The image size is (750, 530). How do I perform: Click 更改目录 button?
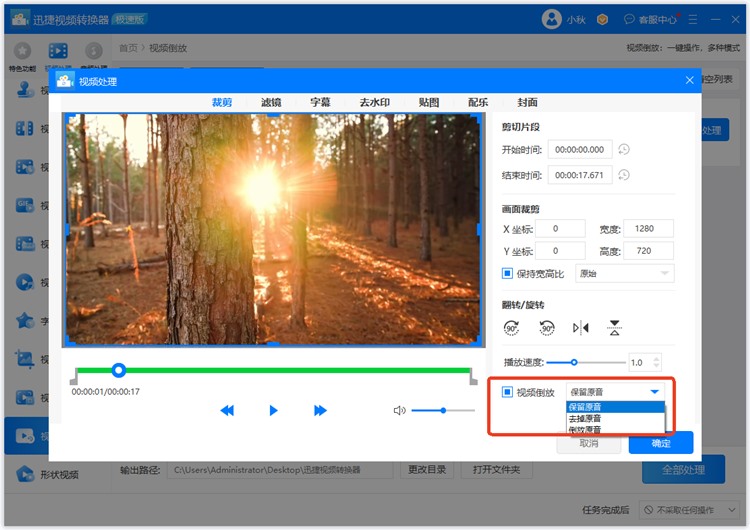[x=427, y=470]
